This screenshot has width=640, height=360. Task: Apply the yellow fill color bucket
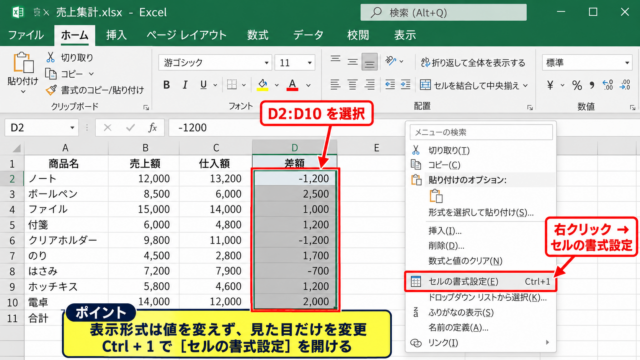click(x=262, y=85)
